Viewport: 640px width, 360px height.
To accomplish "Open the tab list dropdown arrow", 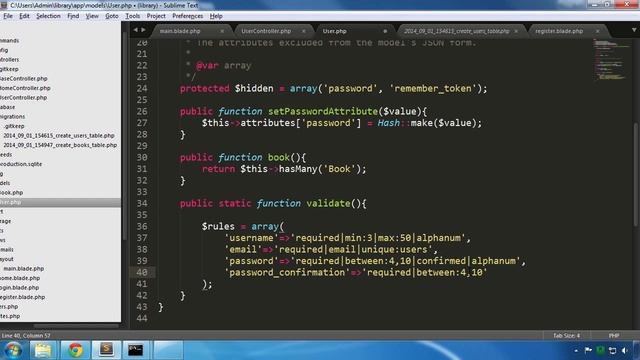I will pyautogui.click(x=634, y=30).
